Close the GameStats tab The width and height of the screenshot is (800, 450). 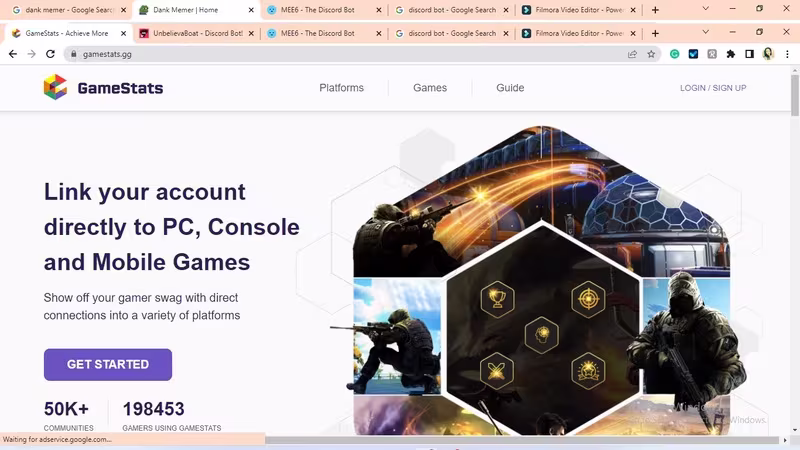coord(123,33)
